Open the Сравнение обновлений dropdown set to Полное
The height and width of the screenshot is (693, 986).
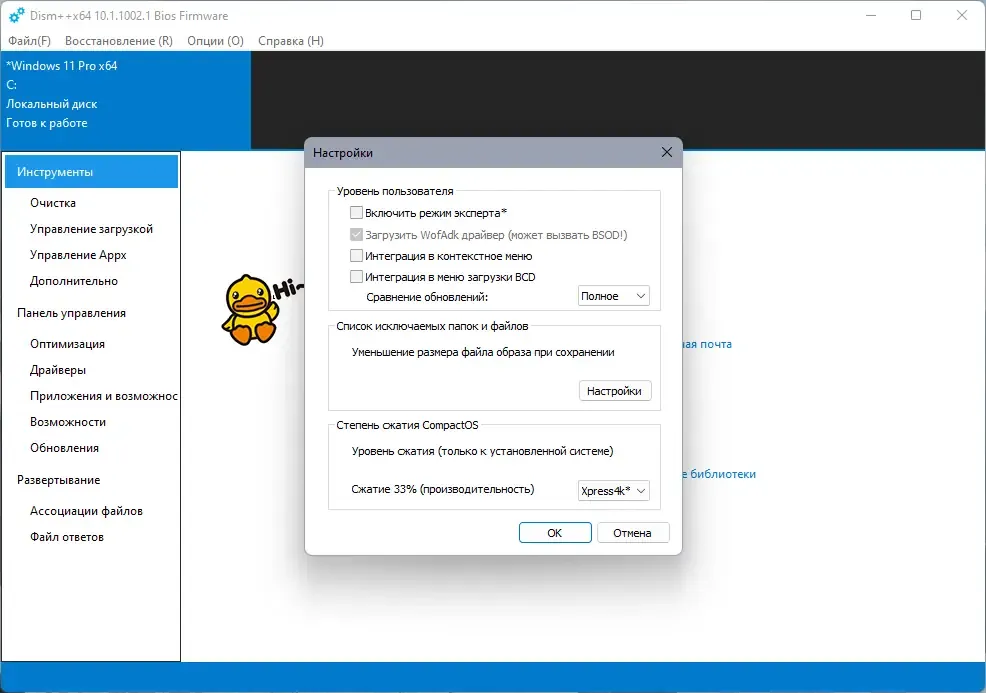point(613,296)
